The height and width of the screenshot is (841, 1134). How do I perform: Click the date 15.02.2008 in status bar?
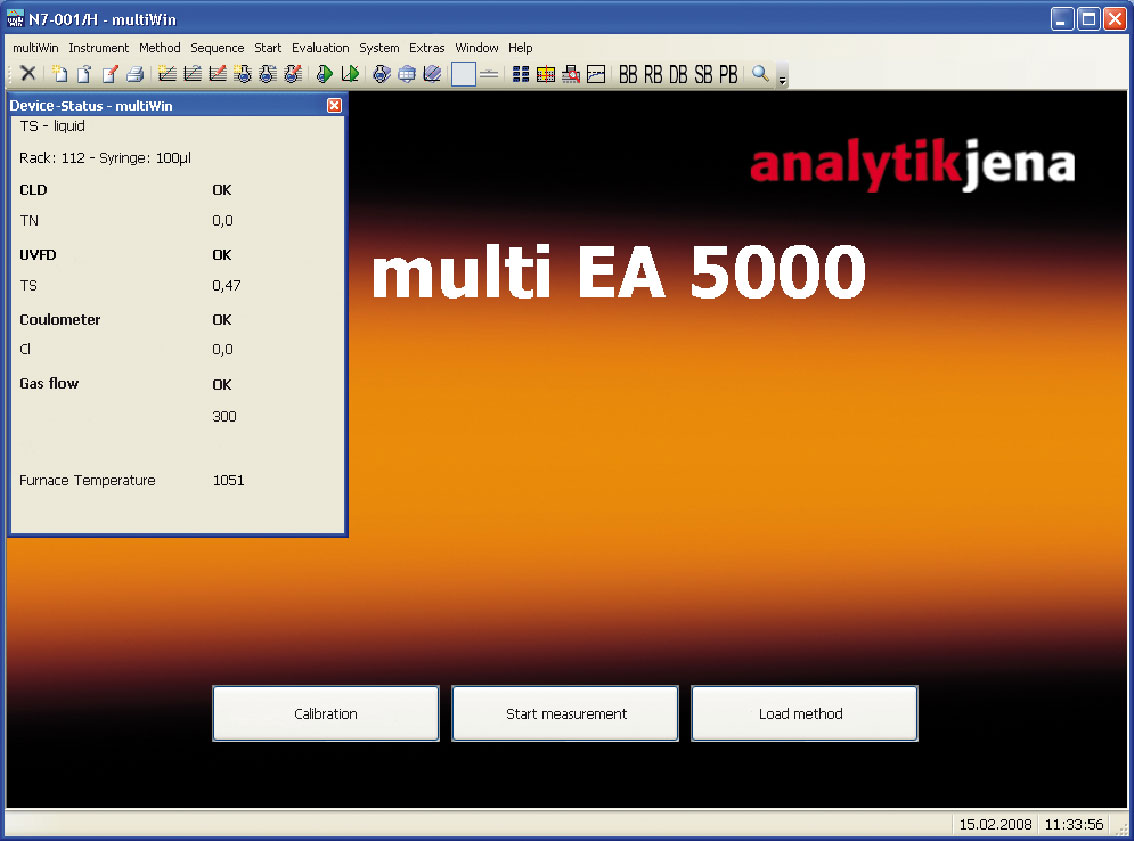pos(995,824)
